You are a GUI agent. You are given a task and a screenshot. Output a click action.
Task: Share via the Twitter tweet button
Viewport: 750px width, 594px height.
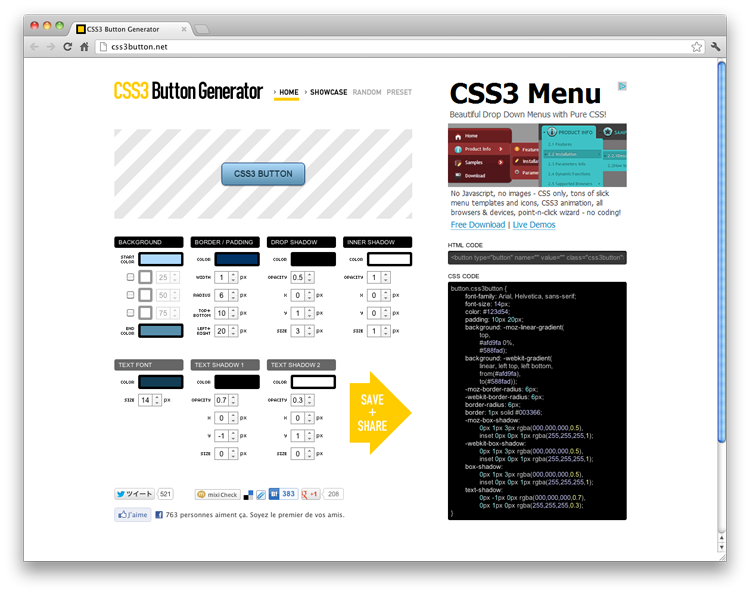135,494
